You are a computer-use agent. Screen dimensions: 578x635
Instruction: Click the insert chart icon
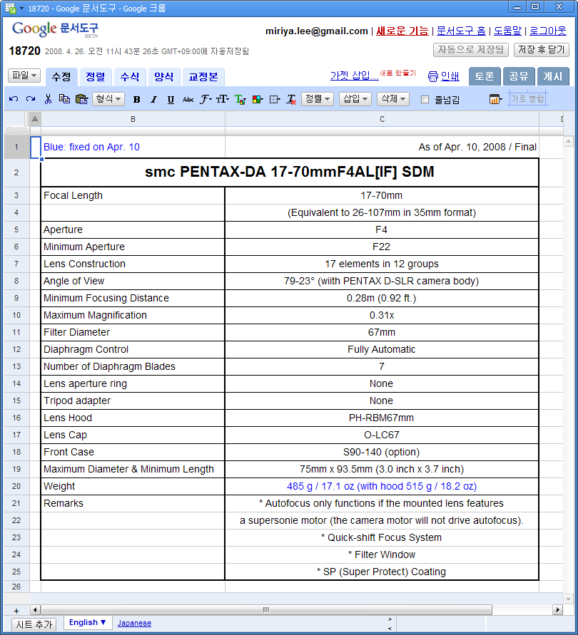pos(495,99)
